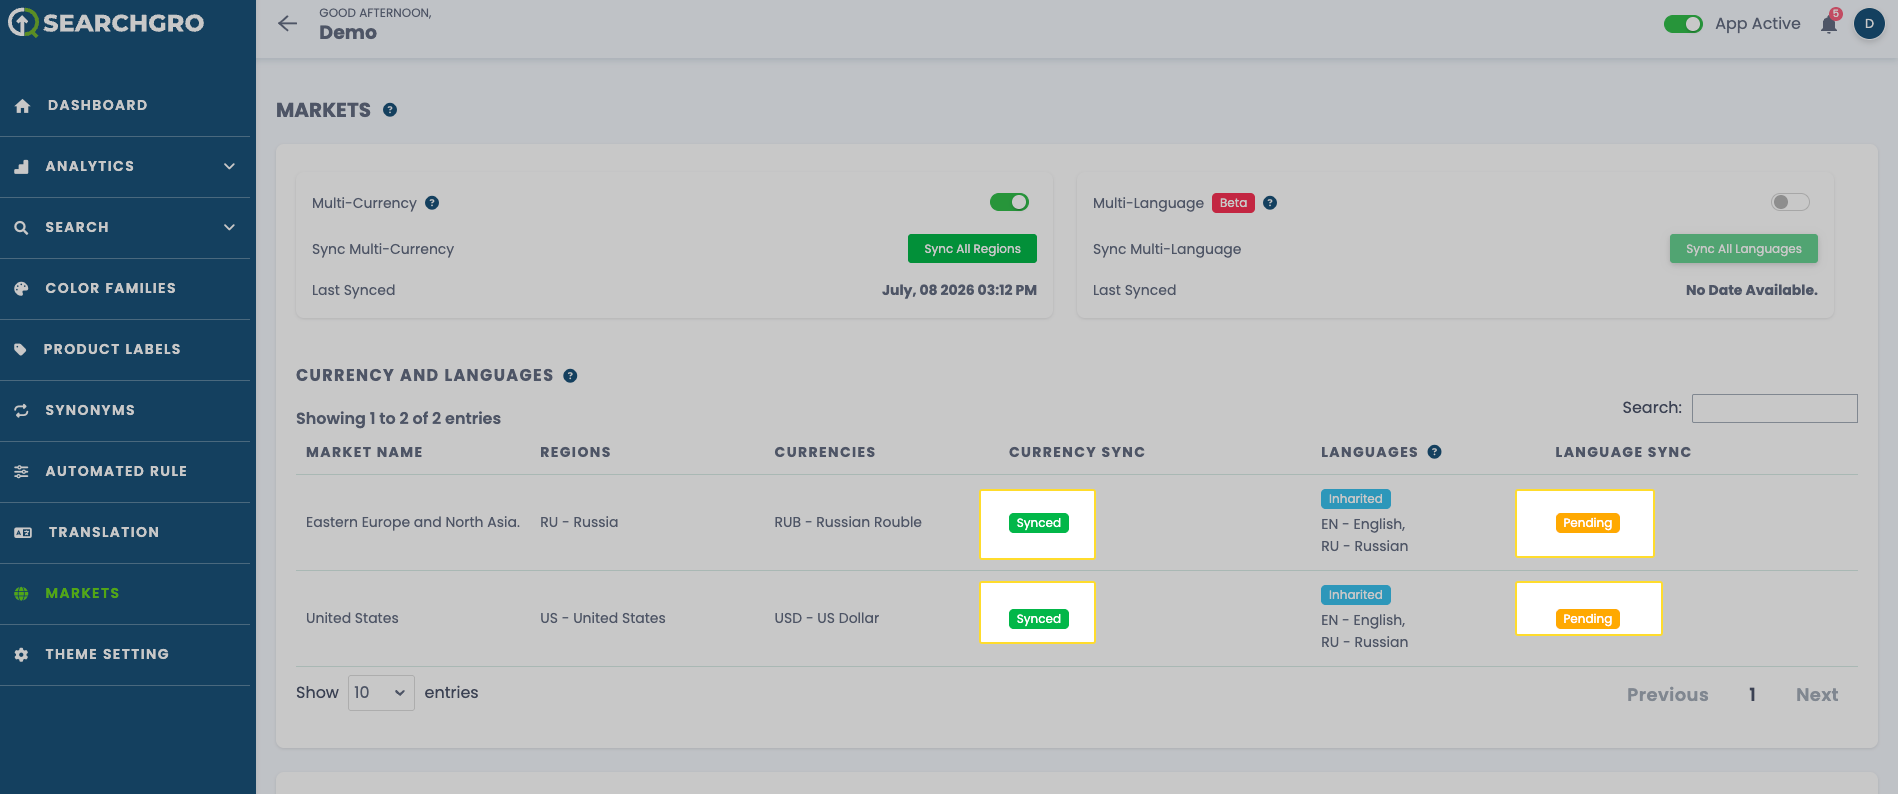Viewport: 1898px width, 794px height.
Task: Open help icon beside Currency and Languages
Action: 570,376
